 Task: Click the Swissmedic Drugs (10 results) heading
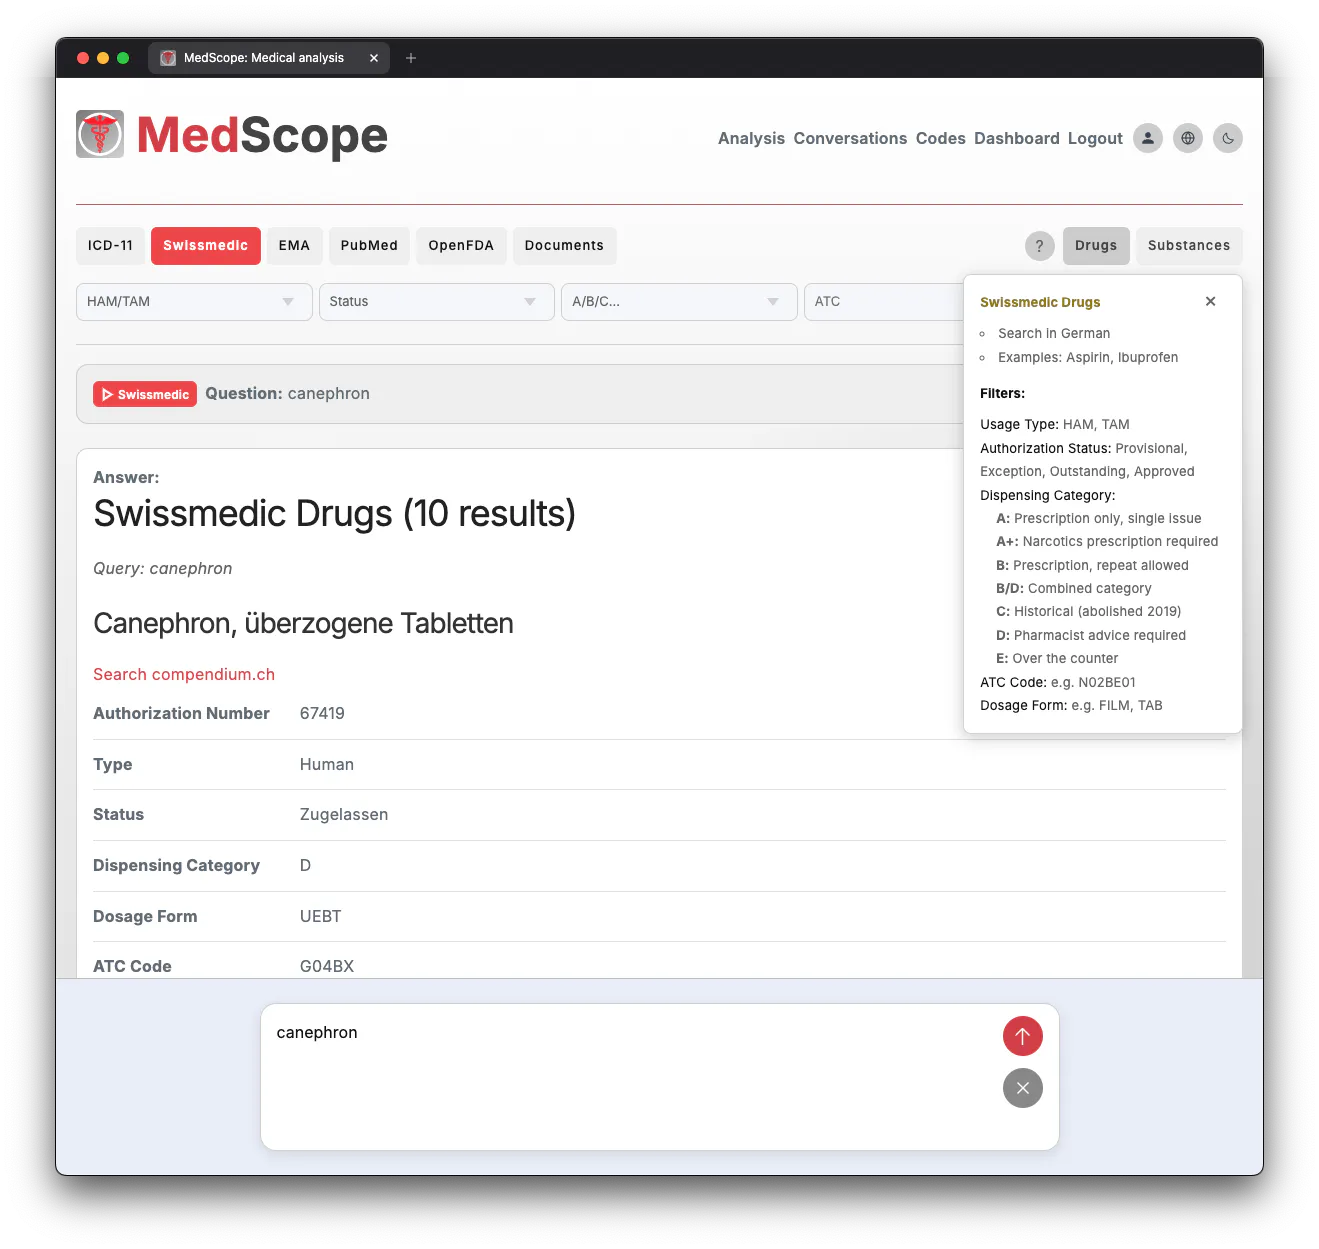coord(334,514)
